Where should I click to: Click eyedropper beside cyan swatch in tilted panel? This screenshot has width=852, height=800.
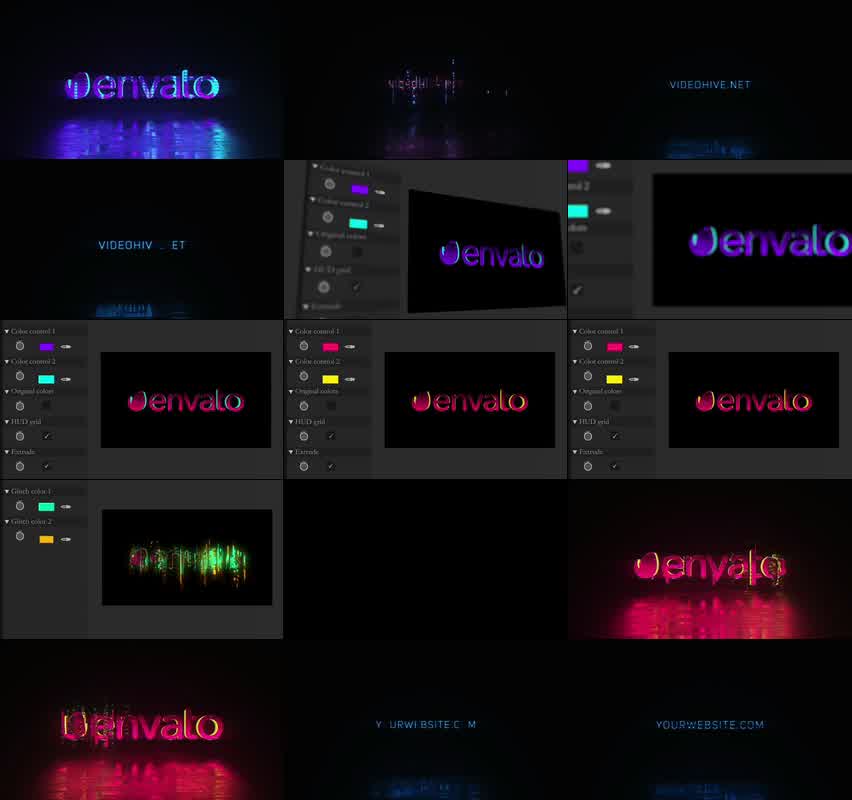[x=378, y=226]
